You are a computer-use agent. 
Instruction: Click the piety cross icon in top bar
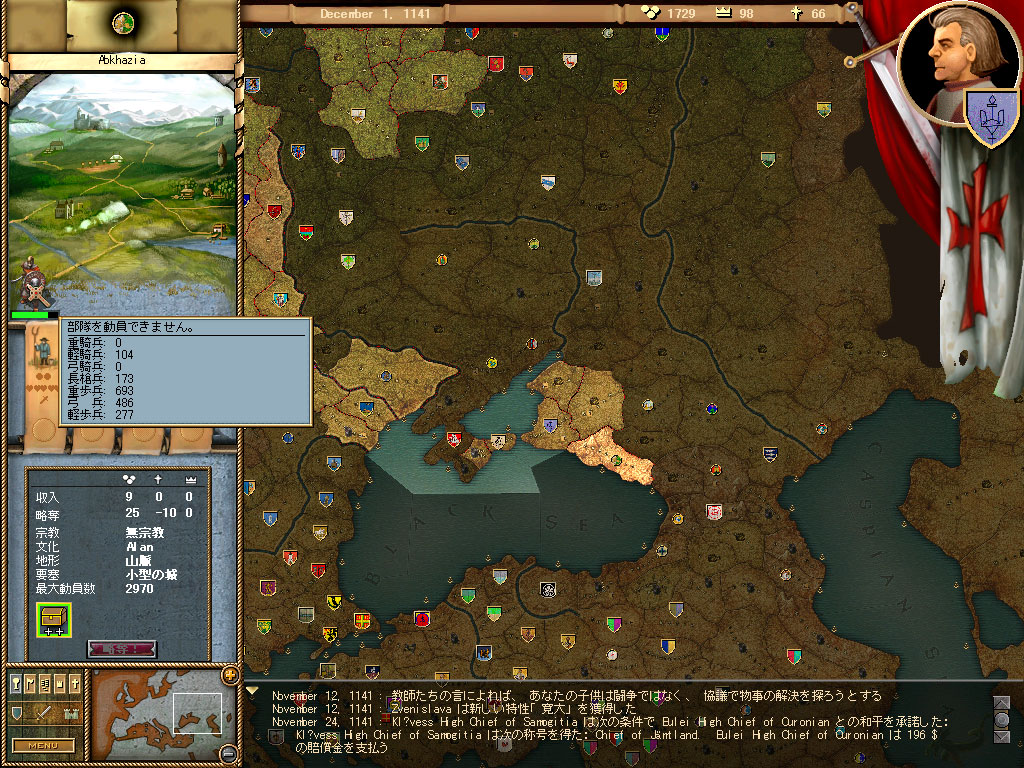pos(796,13)
